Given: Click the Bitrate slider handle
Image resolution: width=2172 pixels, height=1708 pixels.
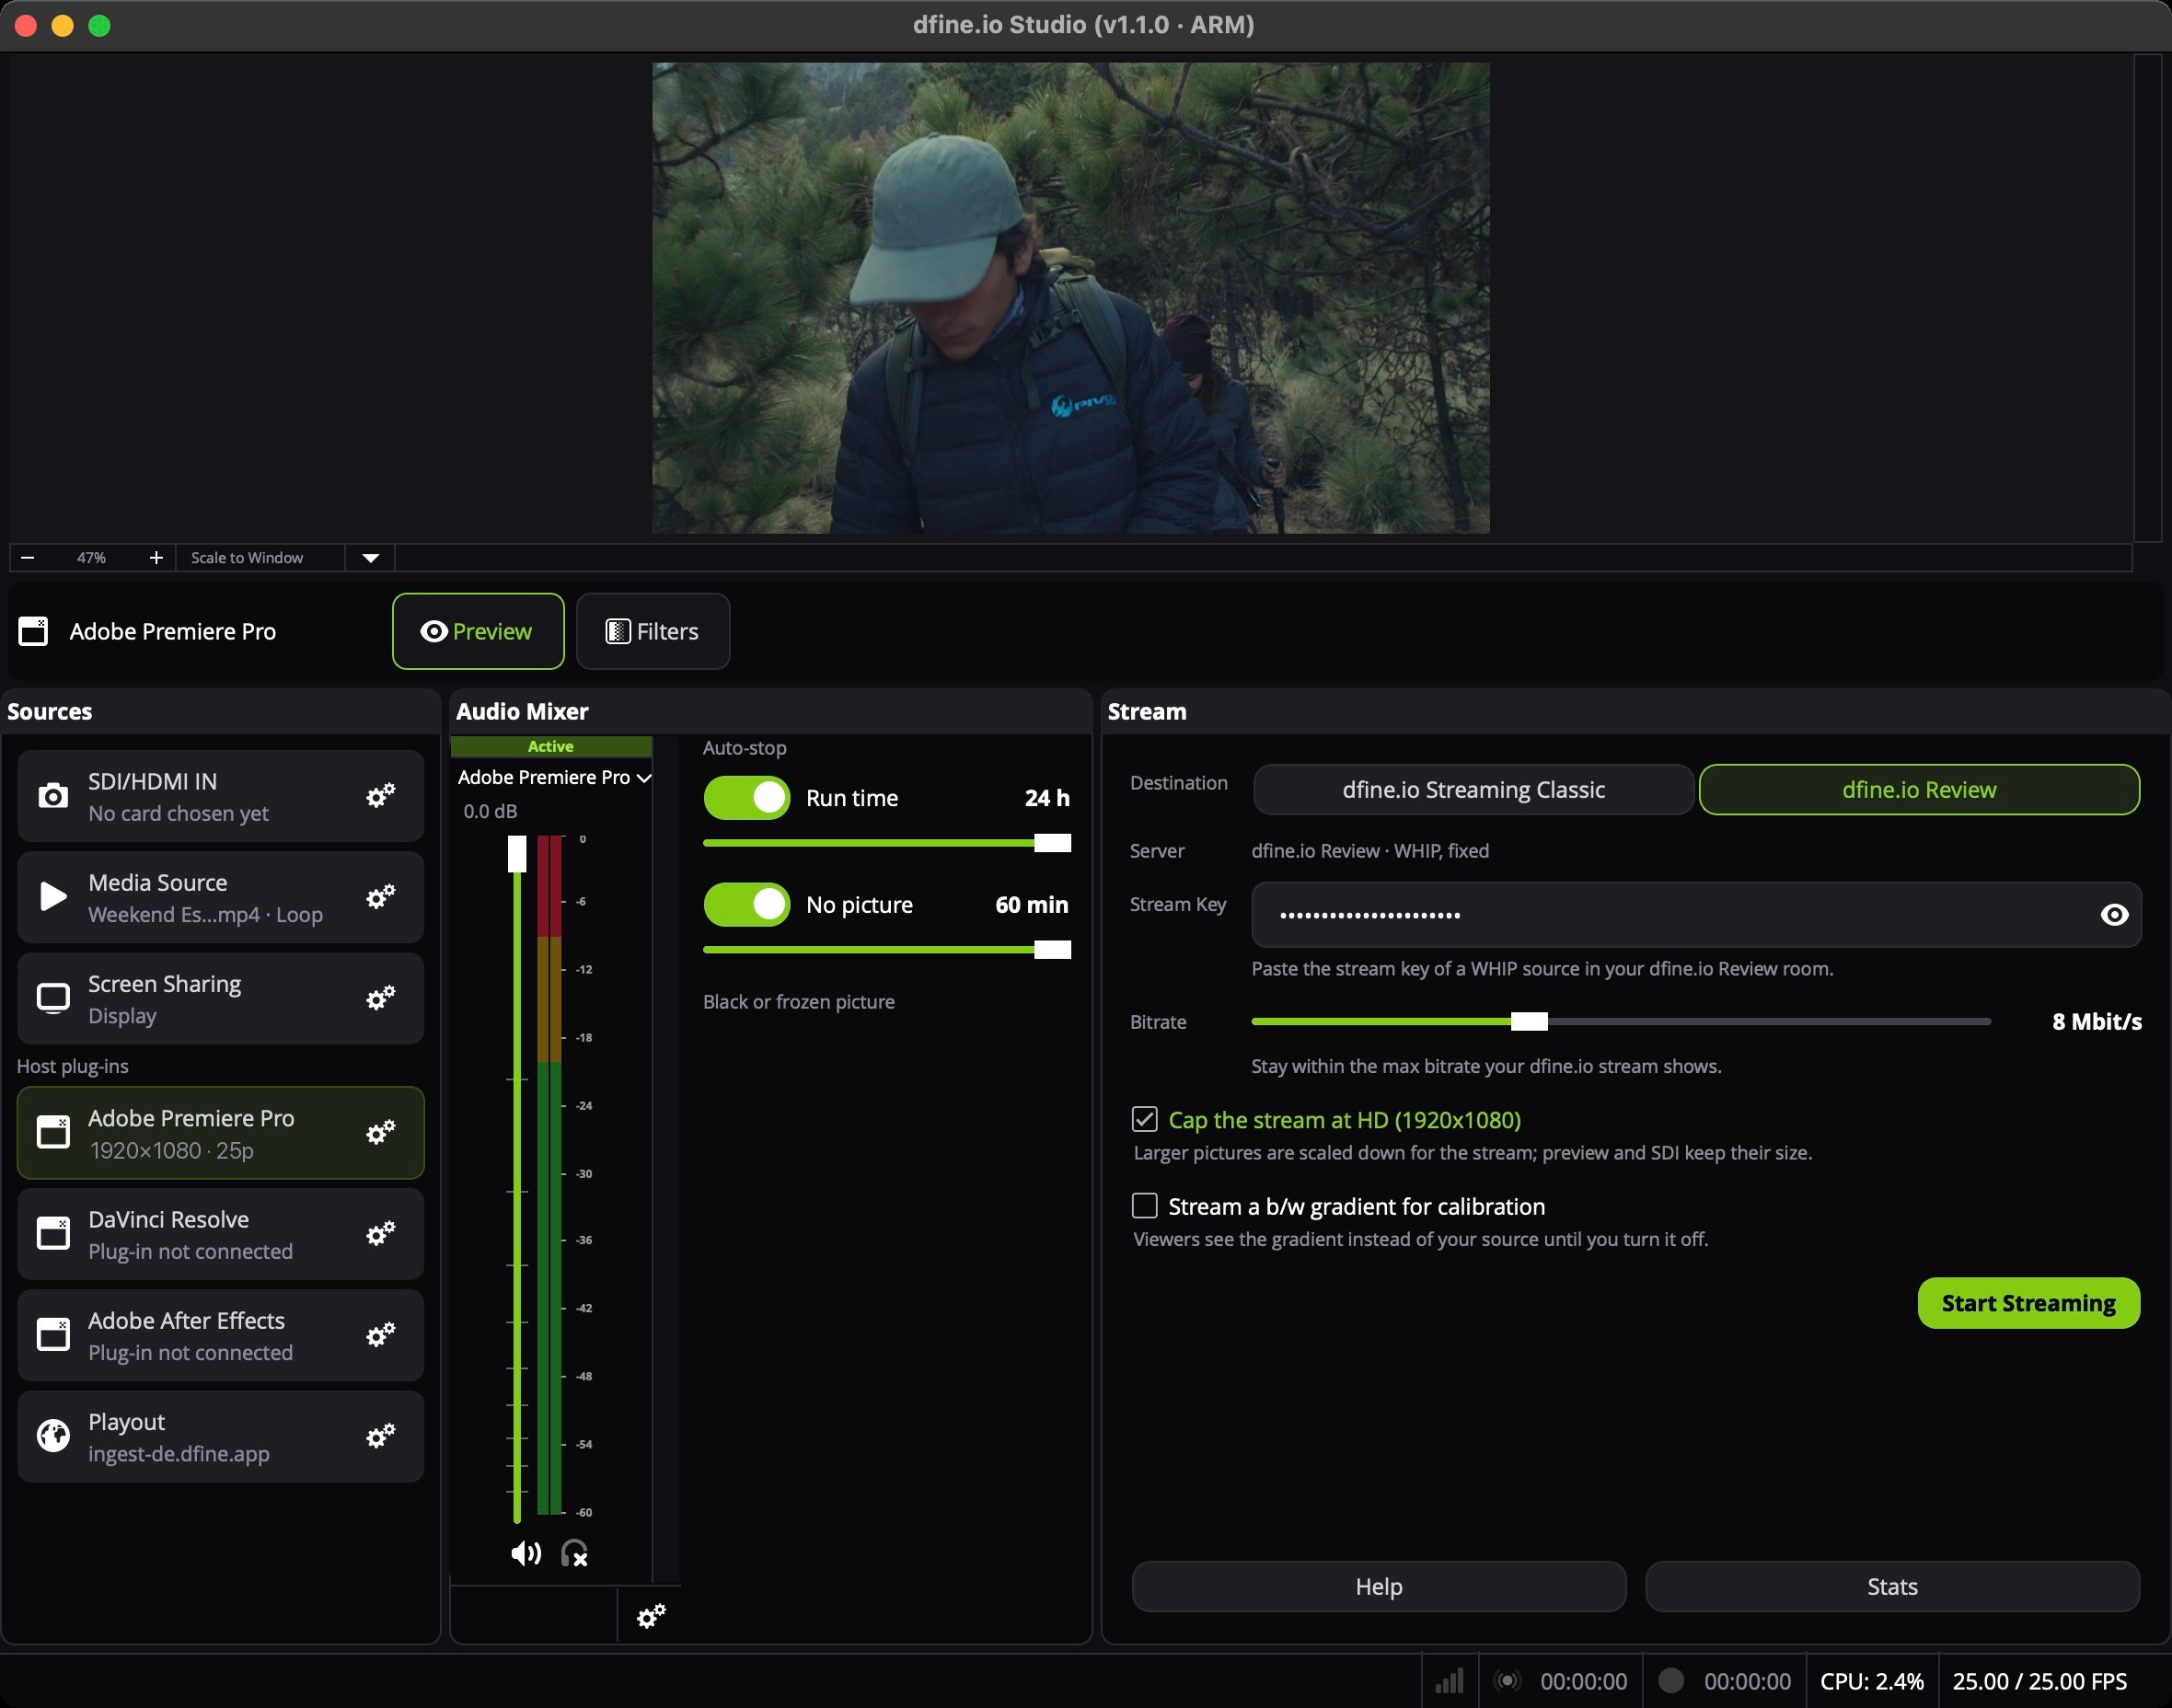Looking at the screenshot, I should click(1529, 1021).
